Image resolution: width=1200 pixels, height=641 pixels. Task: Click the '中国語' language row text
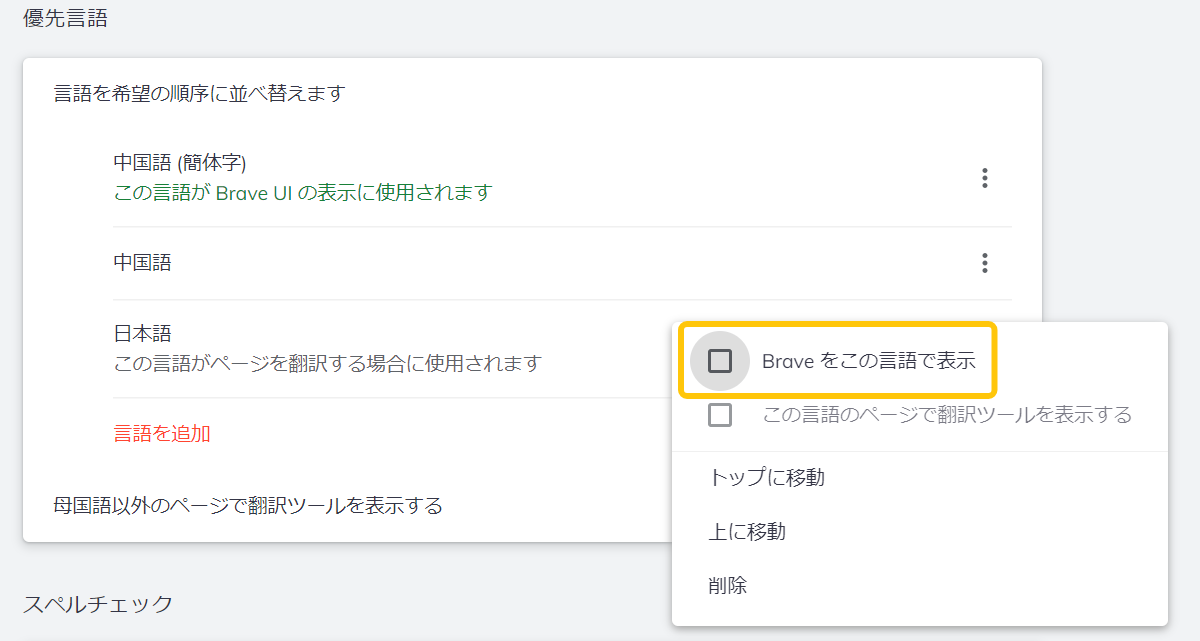pos(143,263)
